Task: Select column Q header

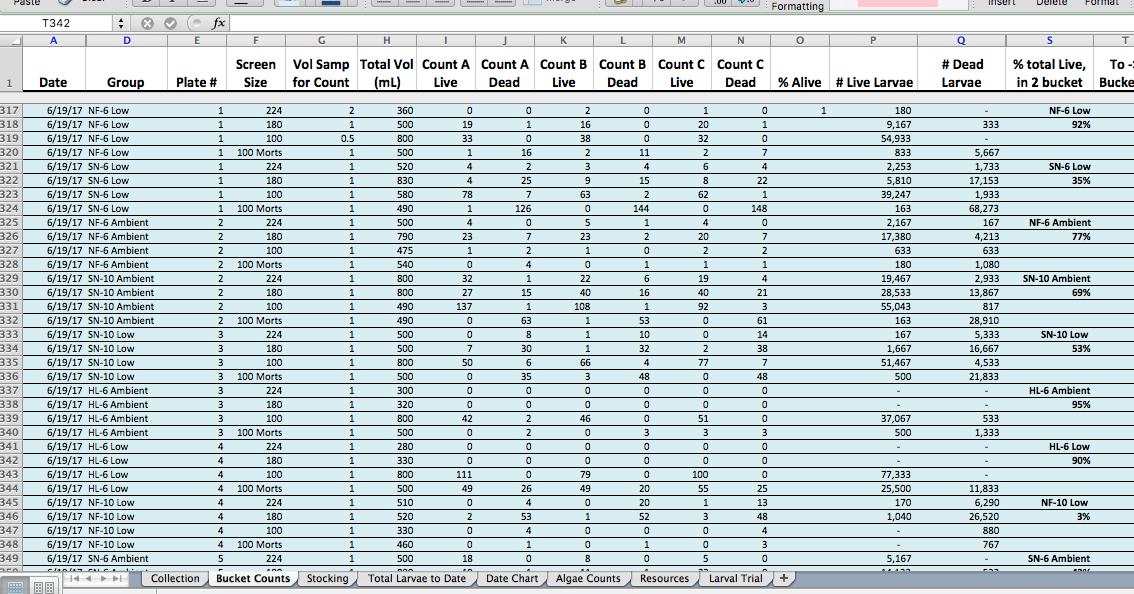Action: pyautogui.click(x=961, y=41)
